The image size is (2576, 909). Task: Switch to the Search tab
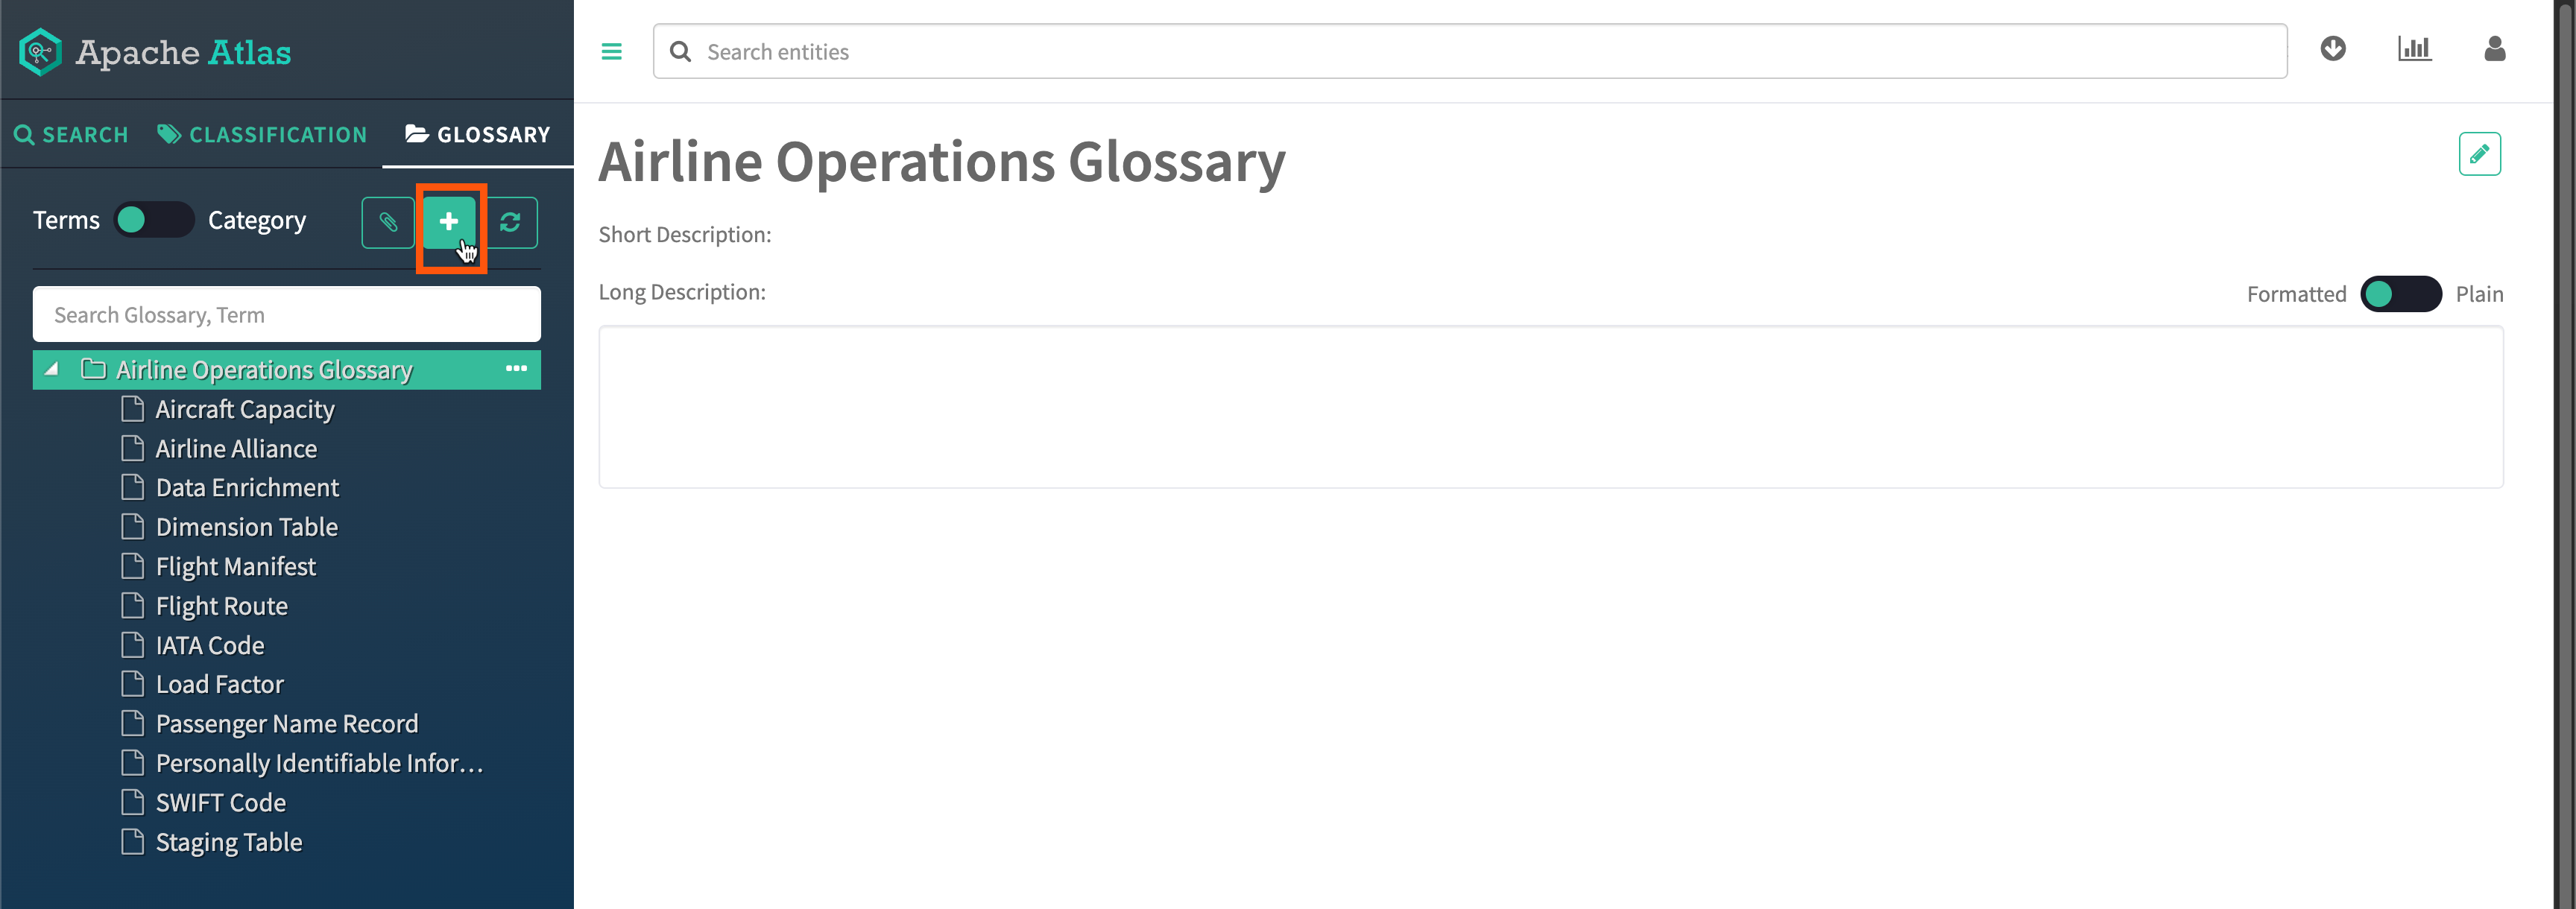point(71,135)
